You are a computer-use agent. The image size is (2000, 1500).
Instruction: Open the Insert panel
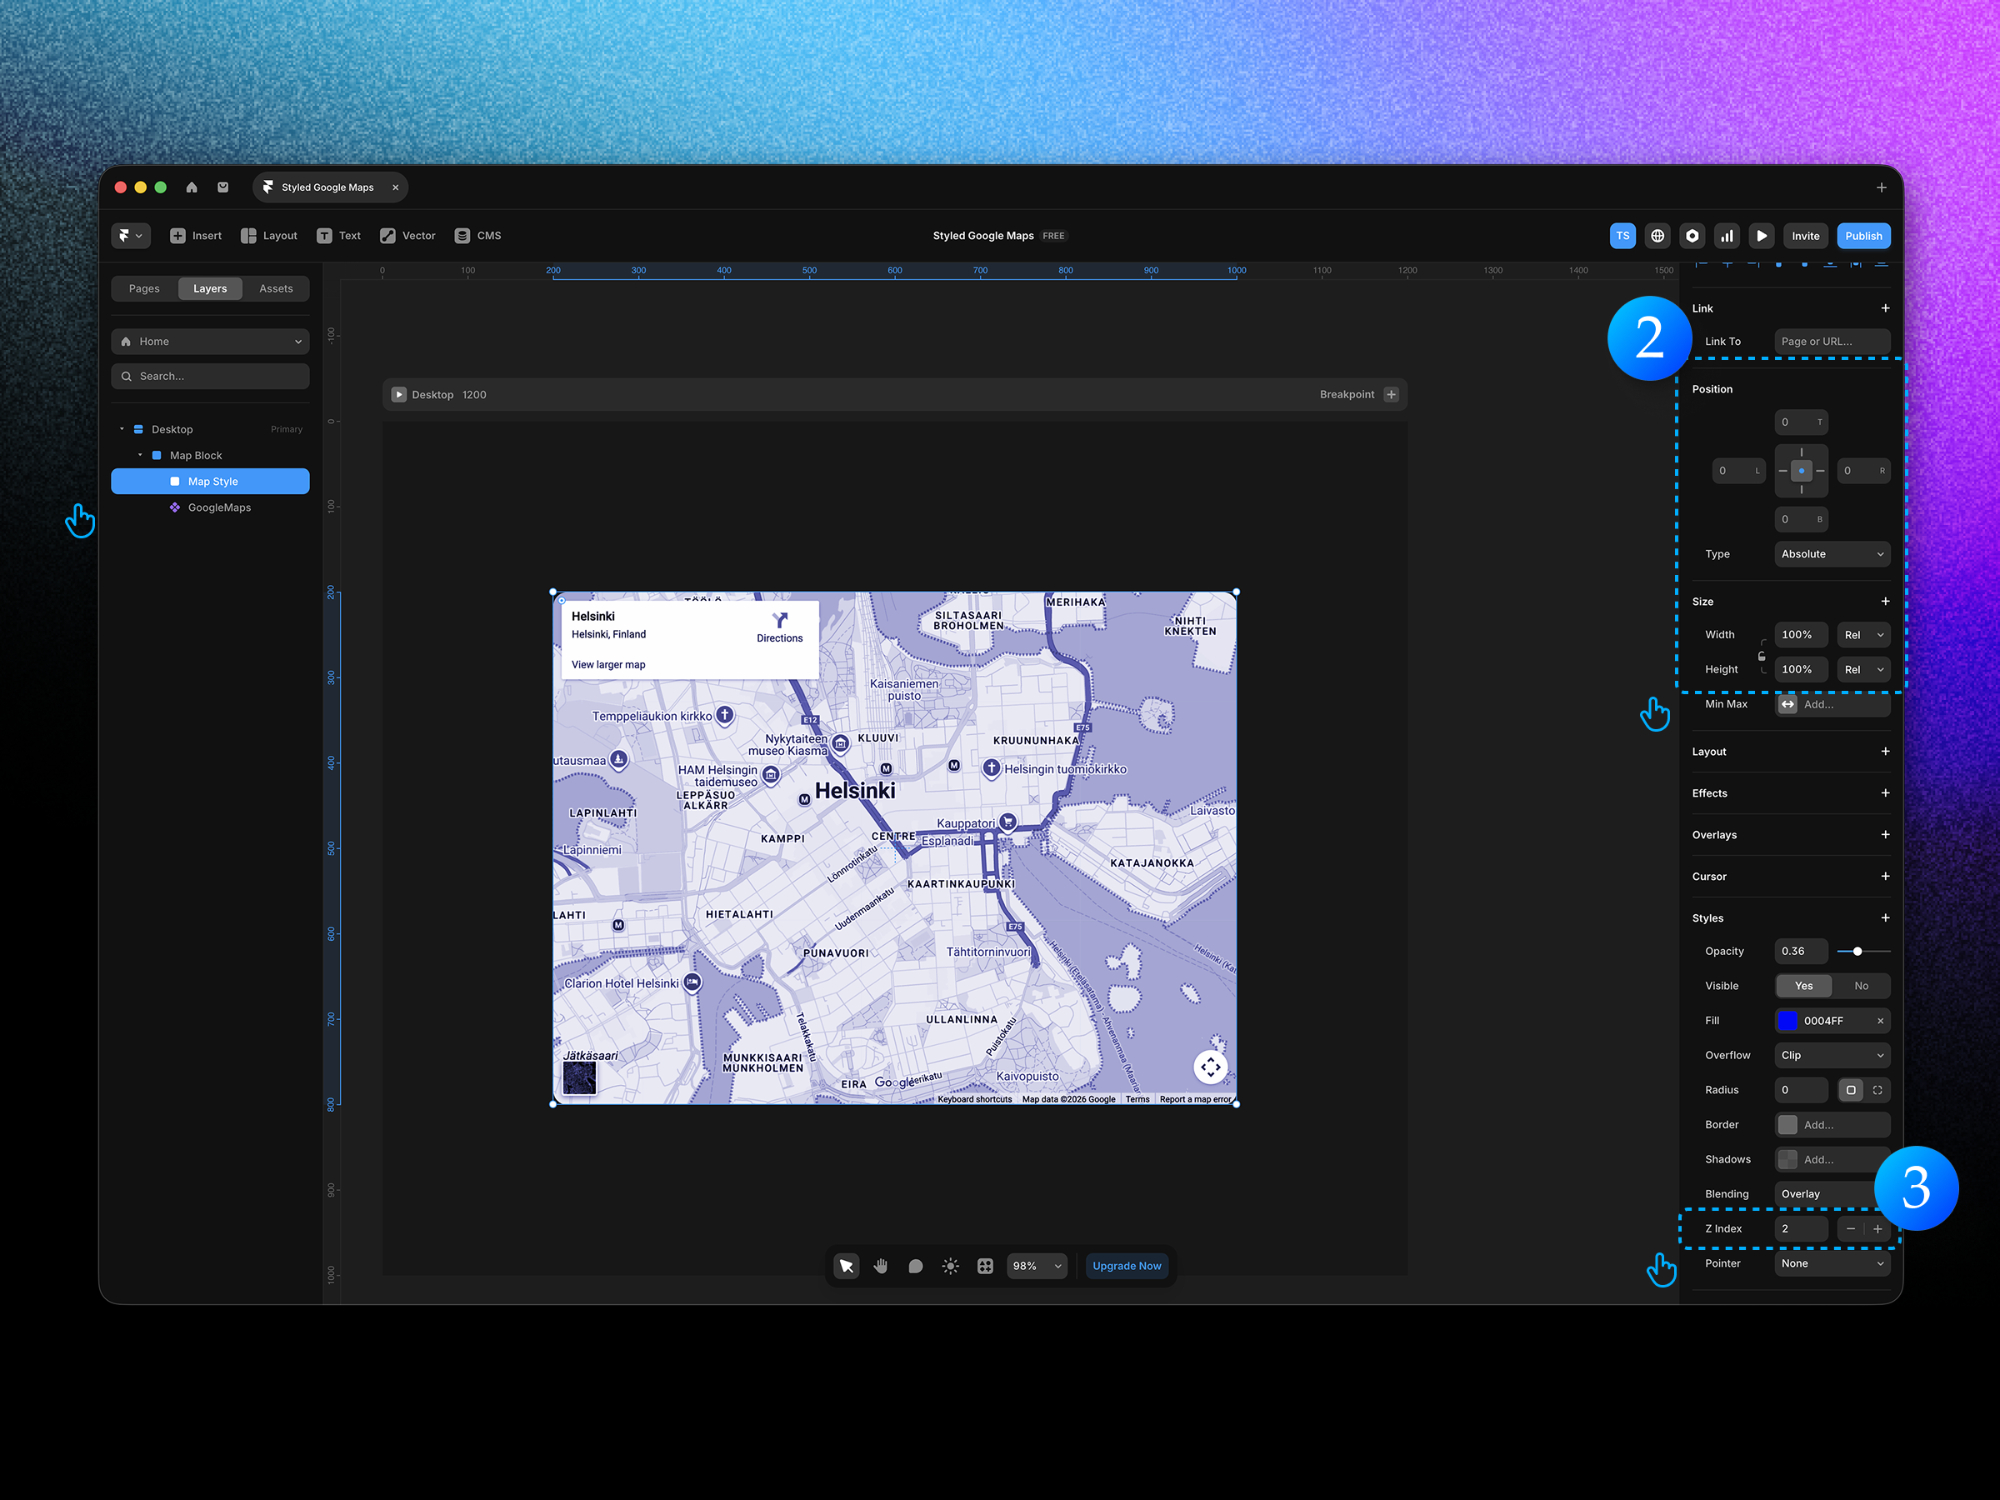click(196, 235)
